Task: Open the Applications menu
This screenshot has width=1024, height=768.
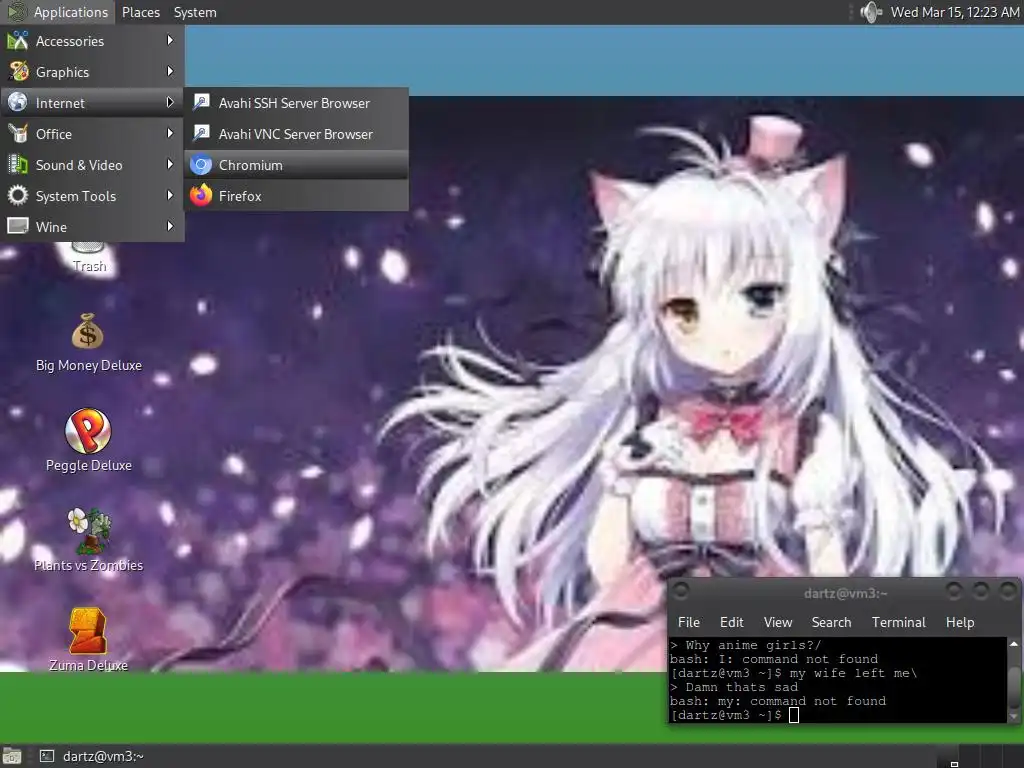Action: [57, 12]
